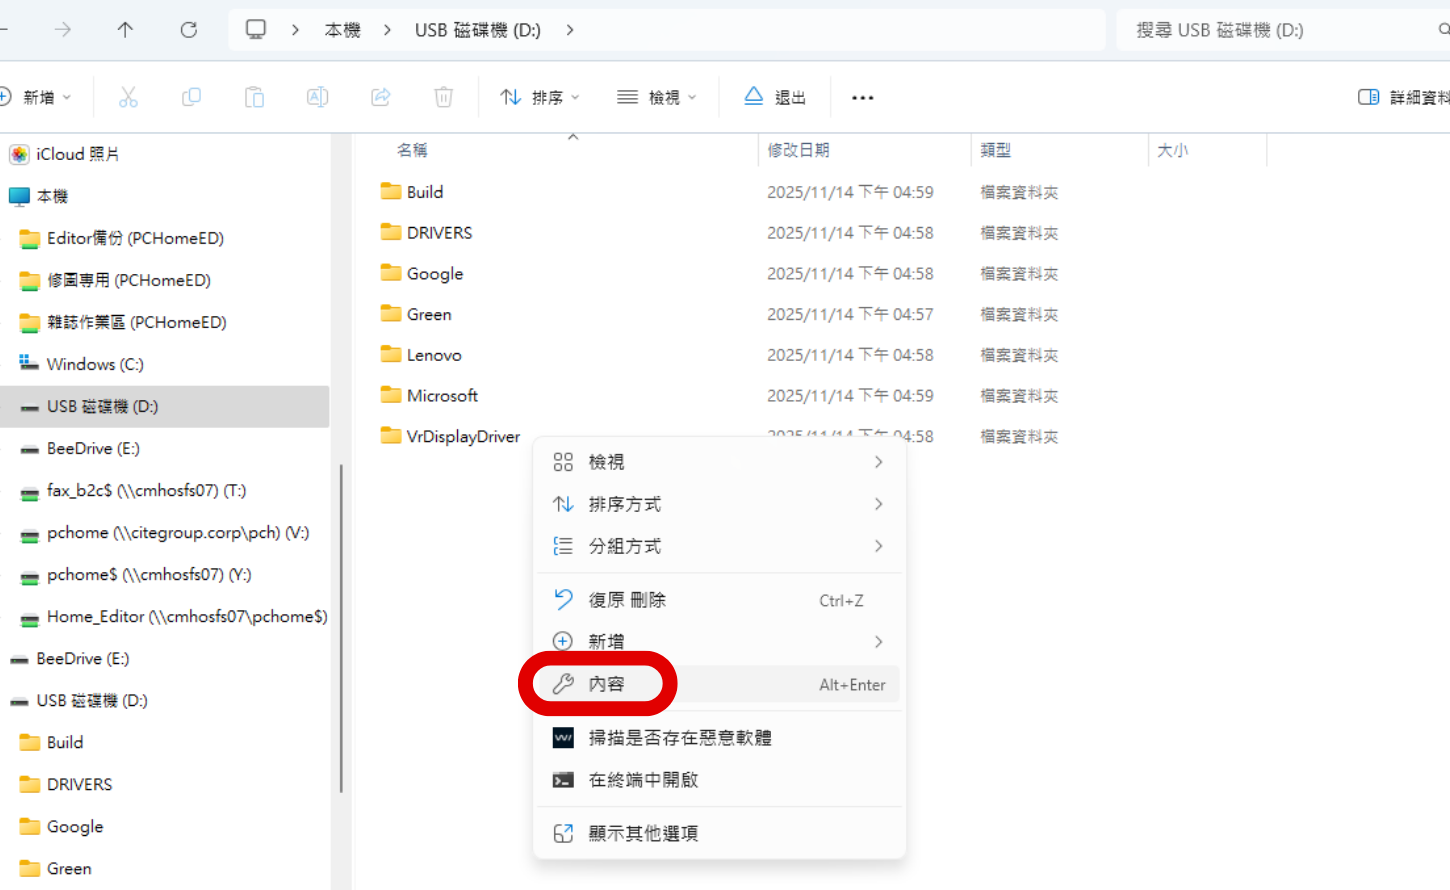Click the Rename icon in the toolbar
The height and width of the screenshot is (890, 1450).
[317, 96]
